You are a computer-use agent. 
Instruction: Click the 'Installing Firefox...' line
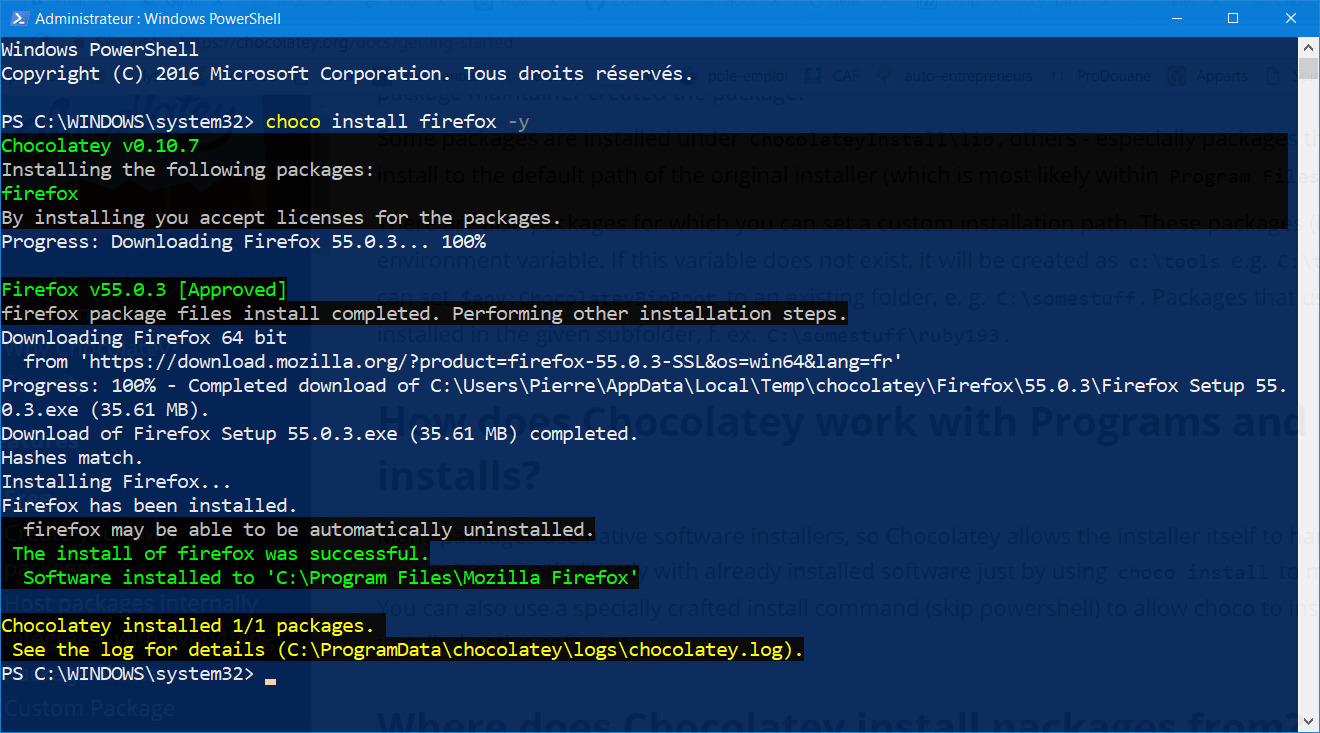pyautogui.click(x=116, y=482)
